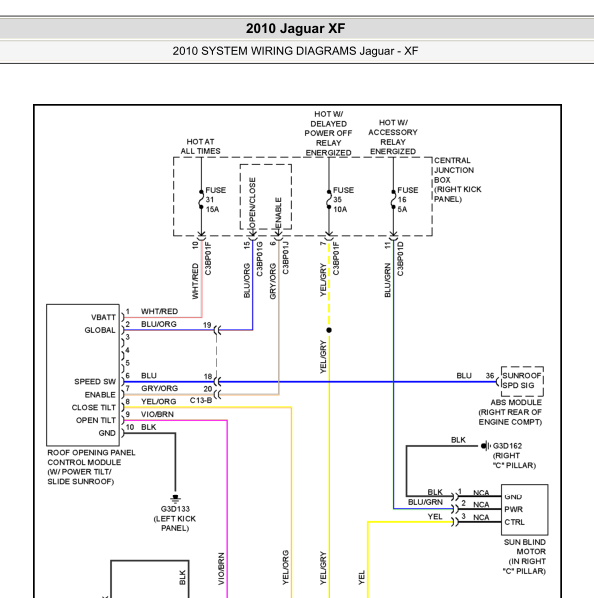Click the "CLOSE TILT" terminal label

(x=93, y=407)
